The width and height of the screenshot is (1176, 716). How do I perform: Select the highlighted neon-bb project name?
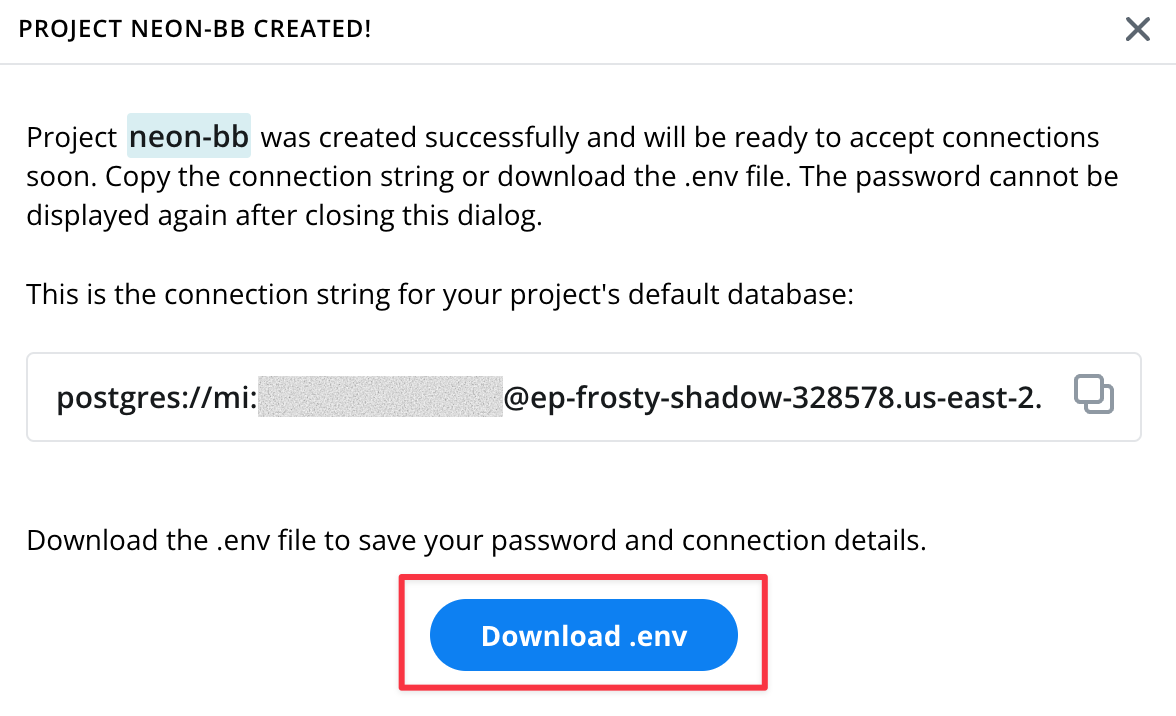pyautogui.click(x=188, y=136)
